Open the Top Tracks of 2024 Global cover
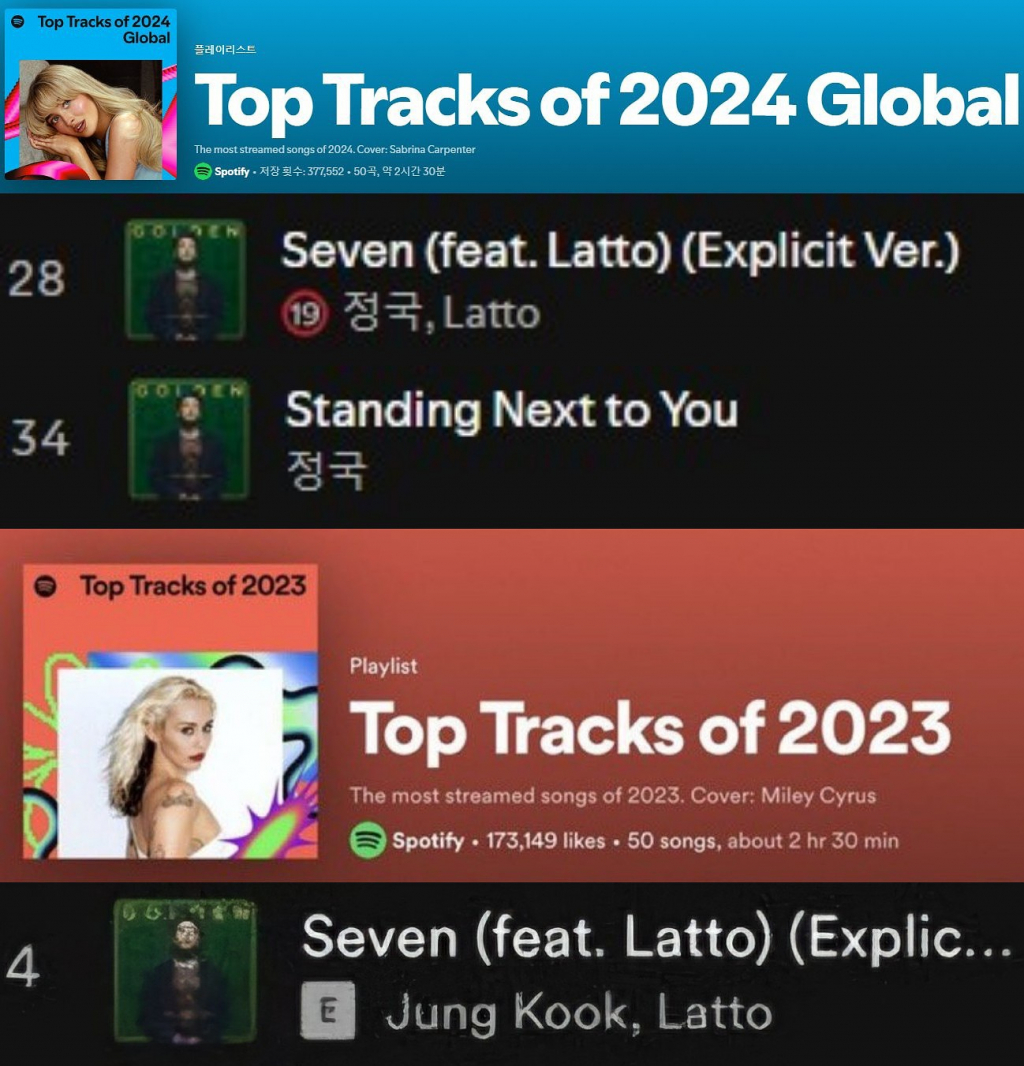 [x=90, y=95]
